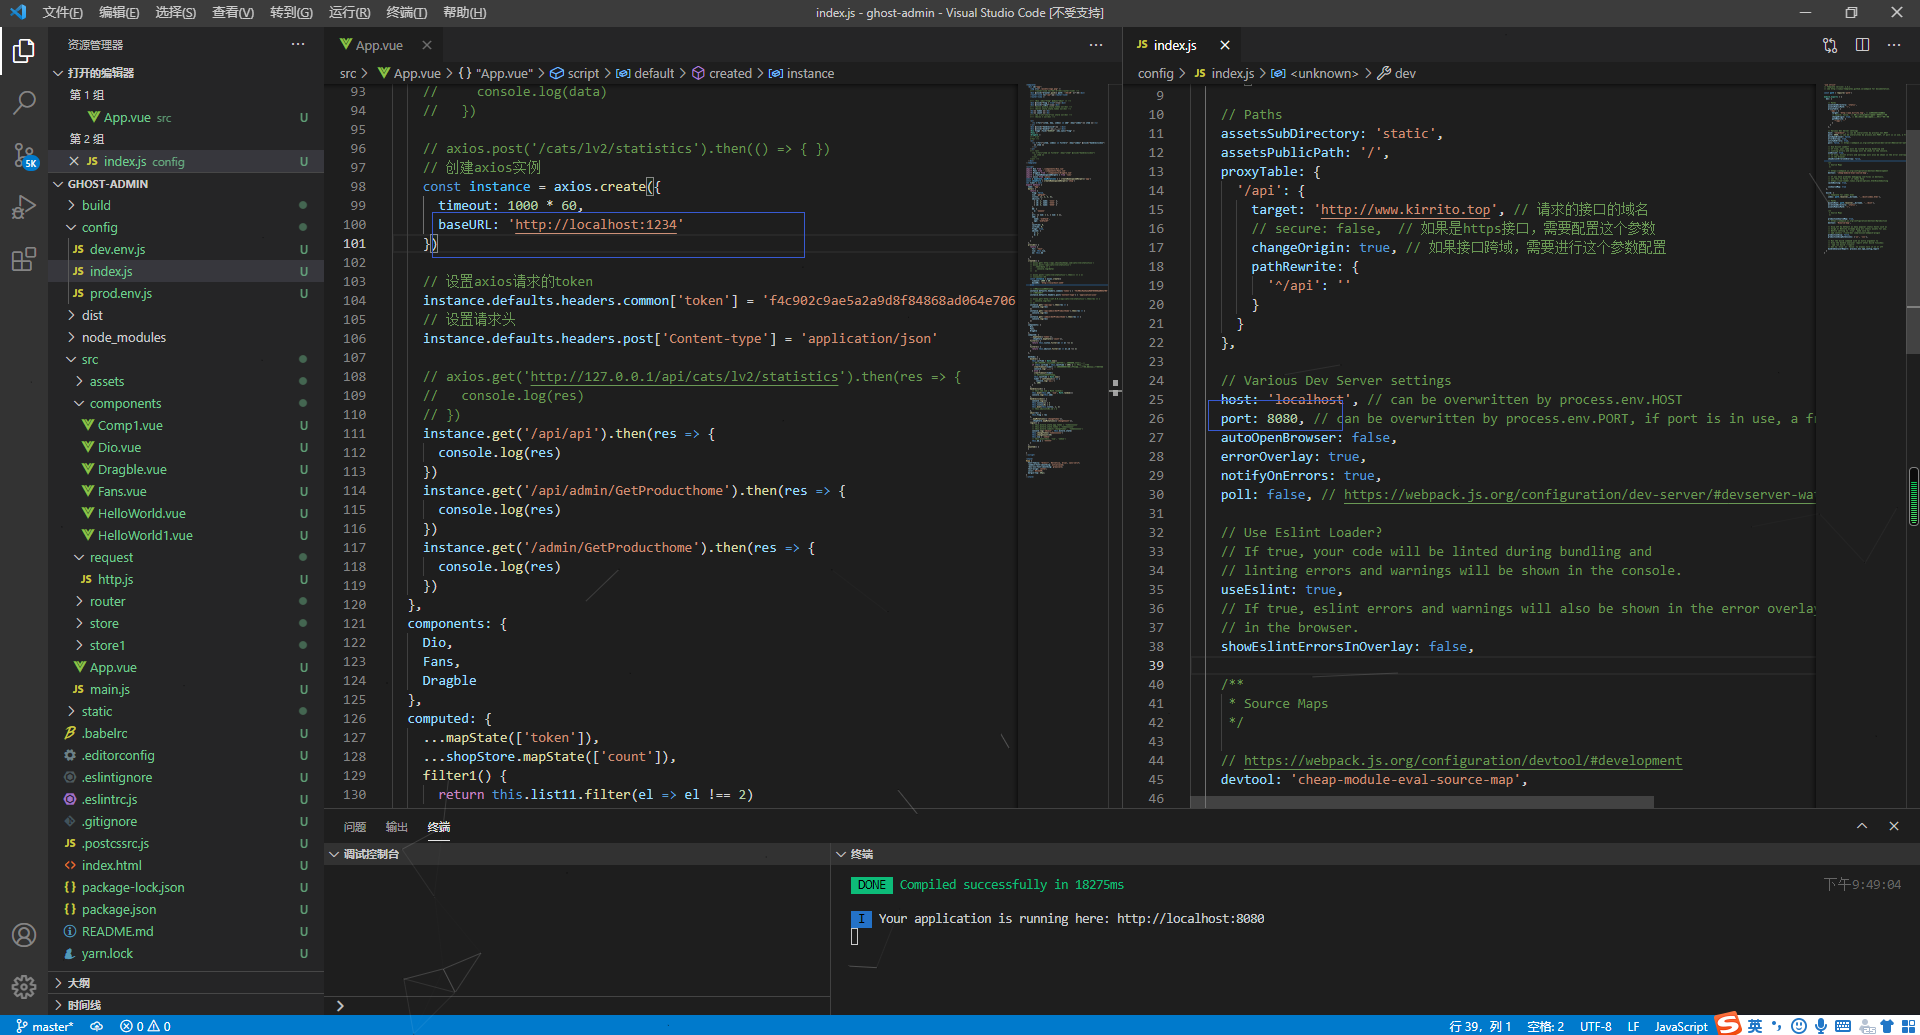The width and height of the screenshot is (1920, 1035).
Task: Open changes compare icon in right editor
Action: click(1830, 45)
